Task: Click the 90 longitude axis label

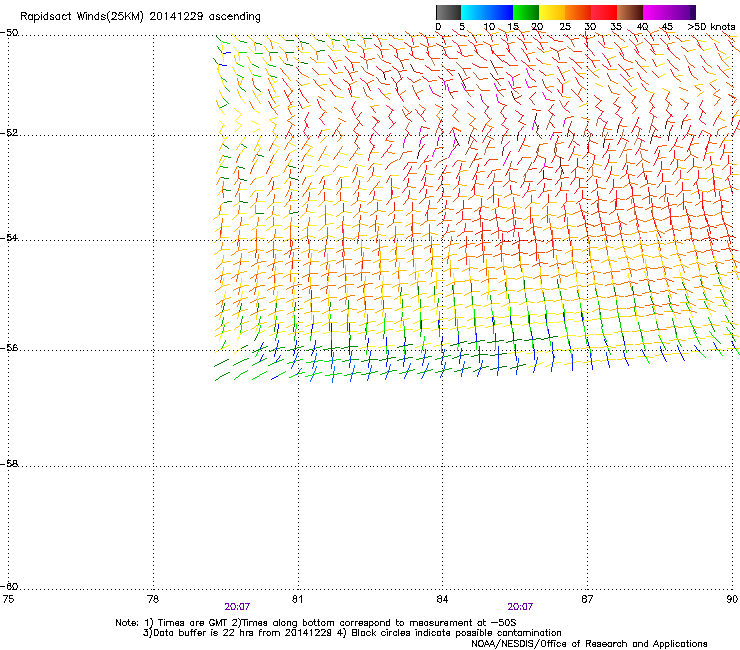Action: pyautogui.click(x=732, y=599)
